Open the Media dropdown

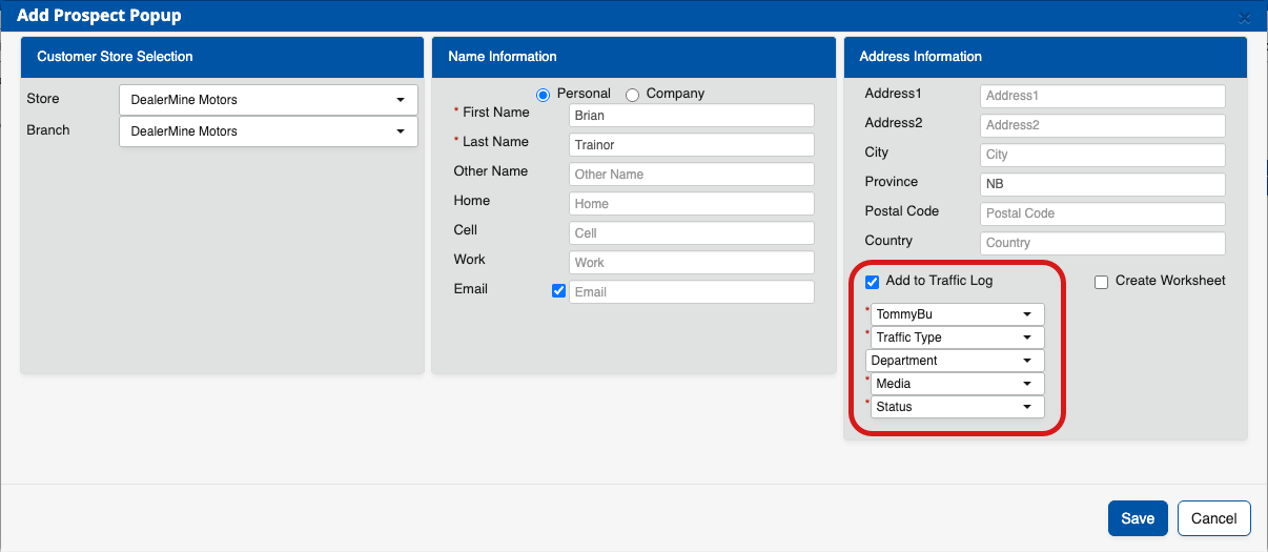pyautogui.click(x=957, y=384)
